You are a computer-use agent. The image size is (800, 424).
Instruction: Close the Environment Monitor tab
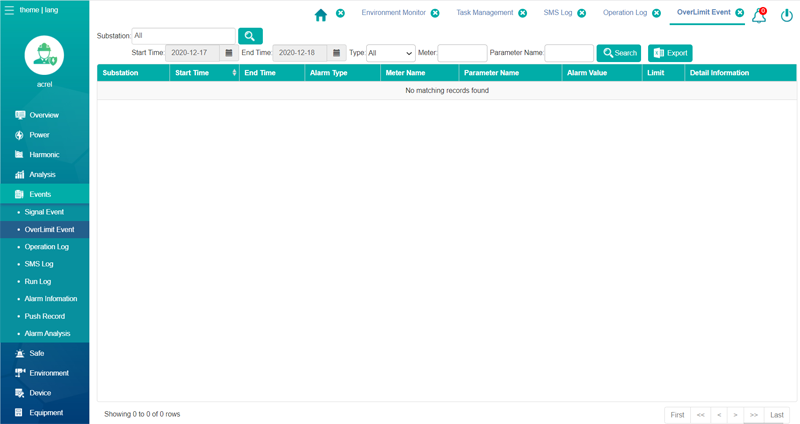pyautogui.click(x=435, y=14)
